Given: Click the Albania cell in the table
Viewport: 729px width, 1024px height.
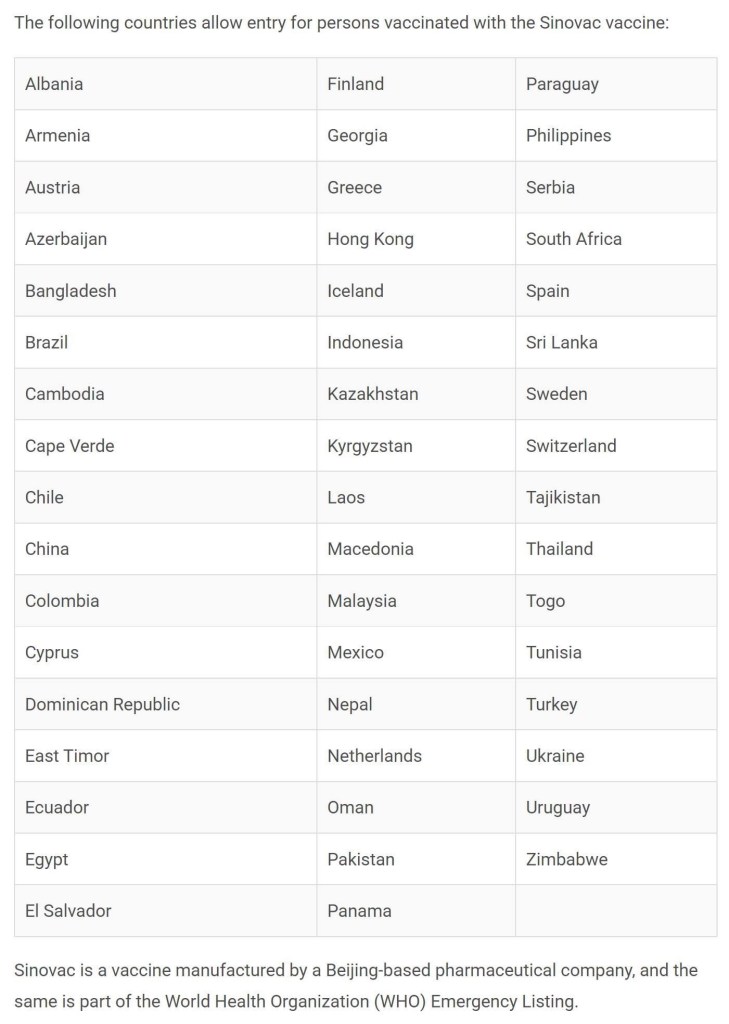Looking at the screenshot, I should click(x=54, y=84).
